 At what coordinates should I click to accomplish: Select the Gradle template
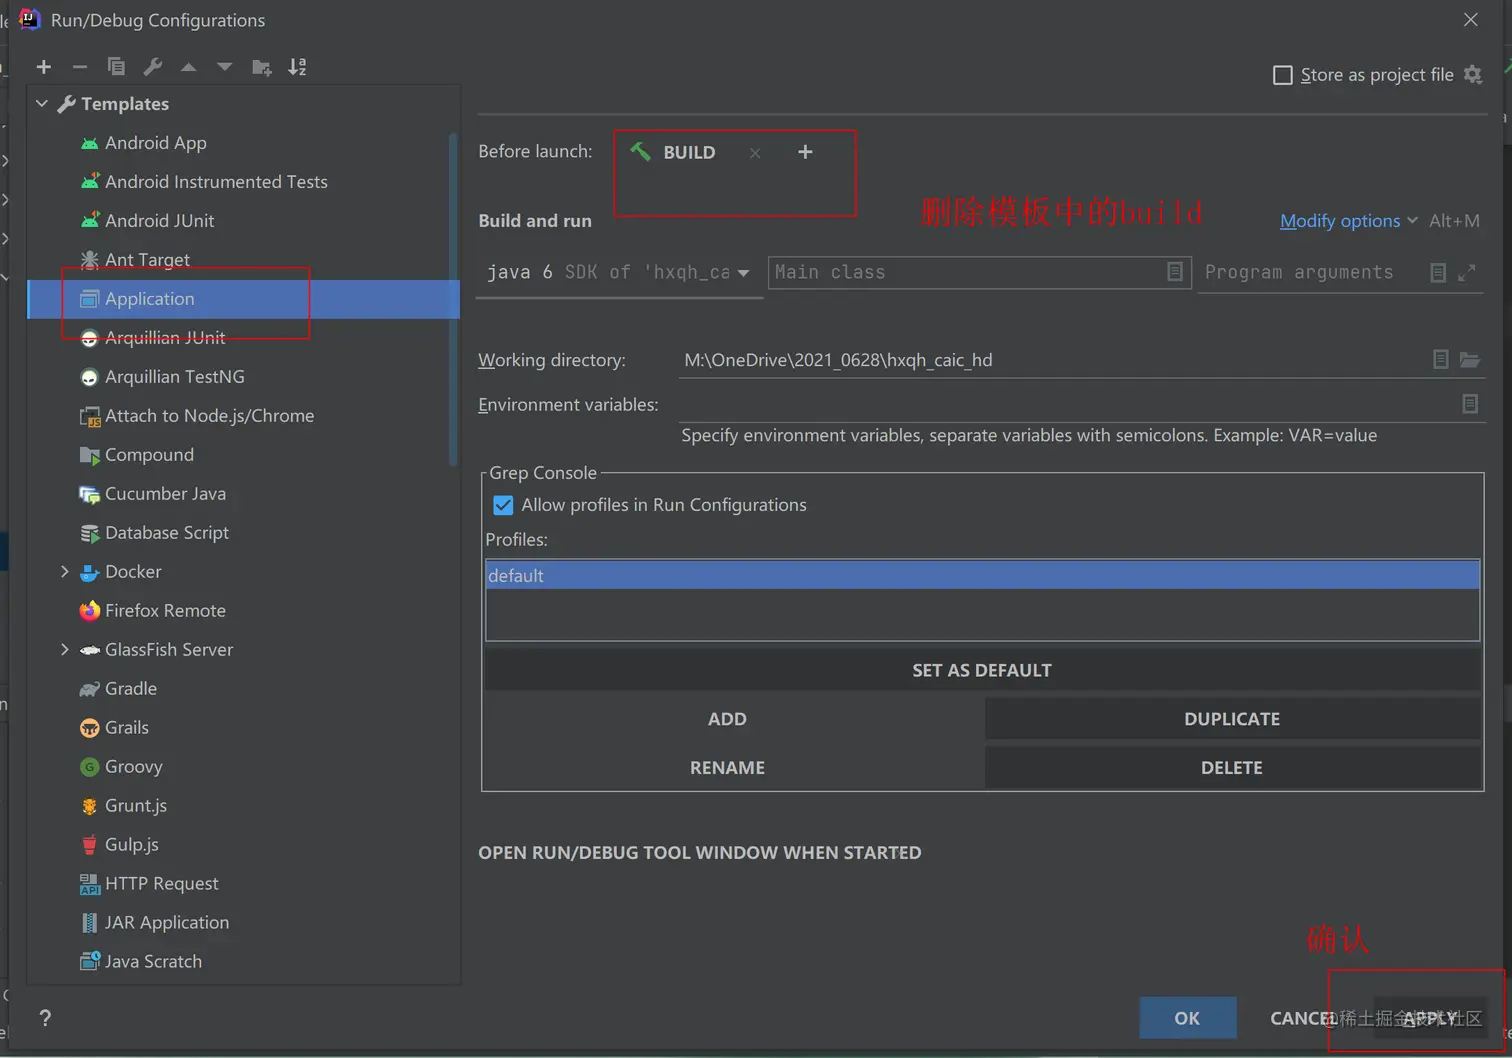point(131,689)
